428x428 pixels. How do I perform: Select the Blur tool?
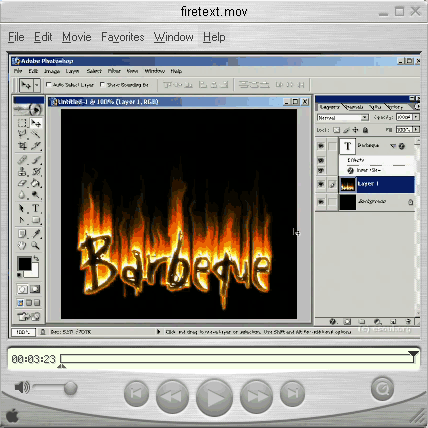(x=22, y=194)
